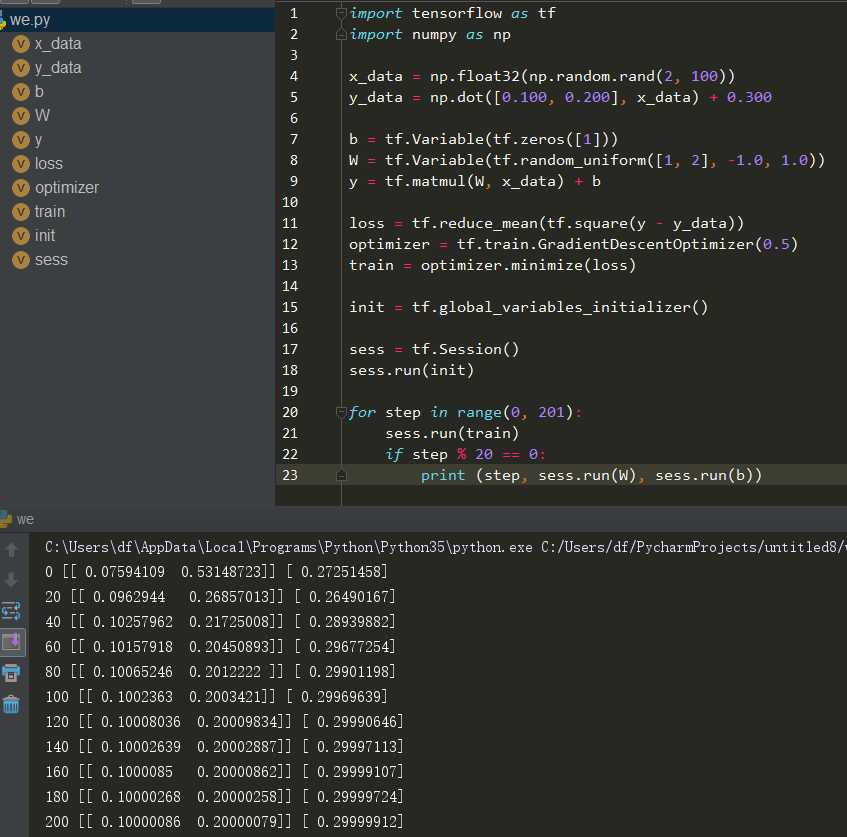
Task: Clear console output with the trash icon
Action: [x=11, y=704]
